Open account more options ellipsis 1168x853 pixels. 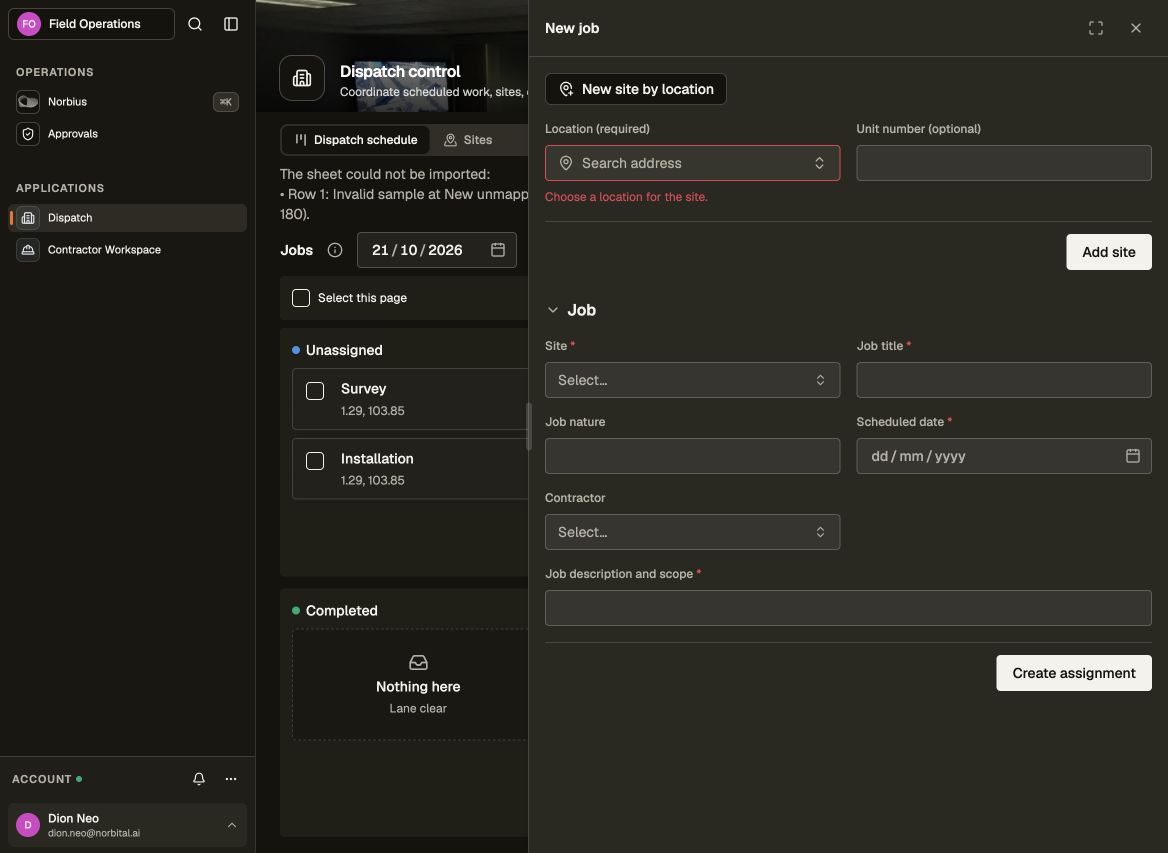point(231,779)
